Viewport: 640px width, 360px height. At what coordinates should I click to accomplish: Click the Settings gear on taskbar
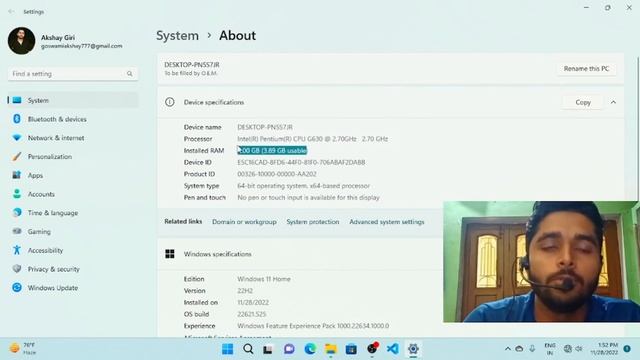[x=413, y=349]
